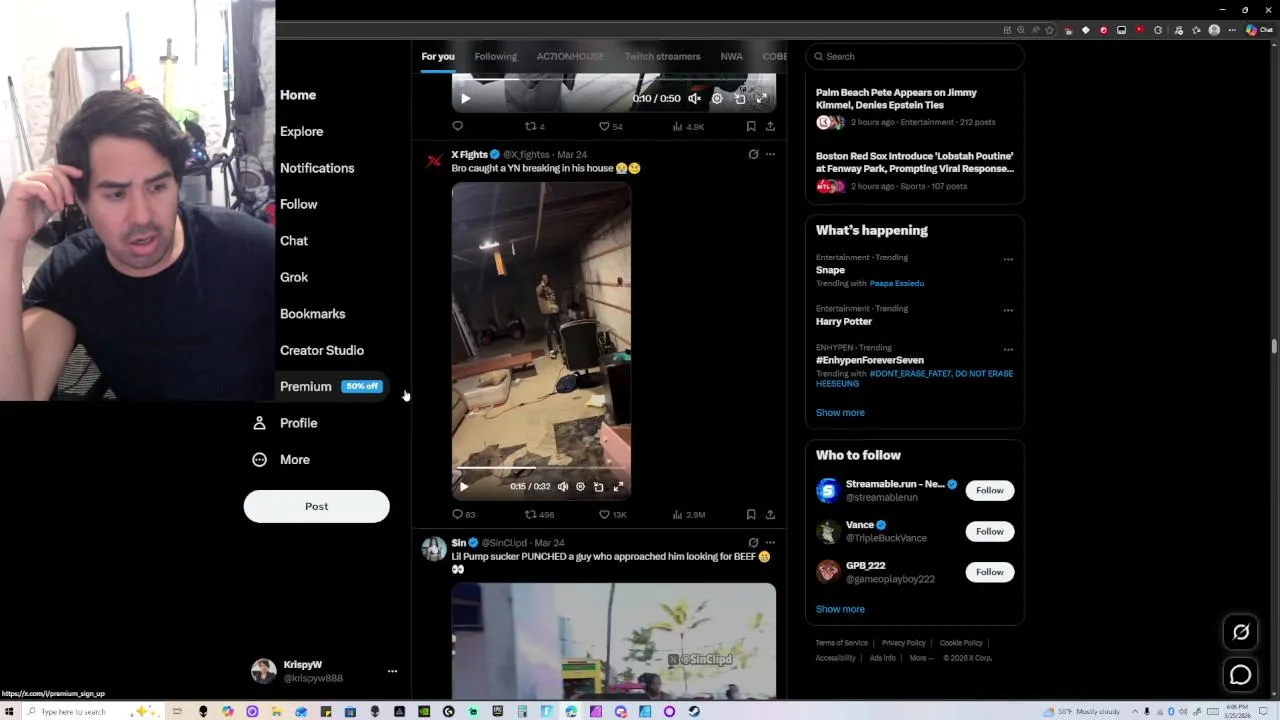Share the X Fights post
This screenshot has width=1280, height=720.
click(x=770, y=514)
